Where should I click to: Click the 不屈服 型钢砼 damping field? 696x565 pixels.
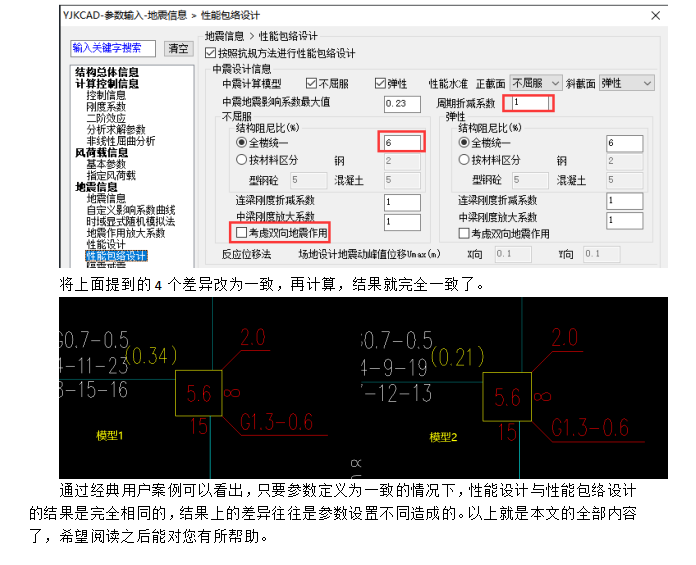309,180
